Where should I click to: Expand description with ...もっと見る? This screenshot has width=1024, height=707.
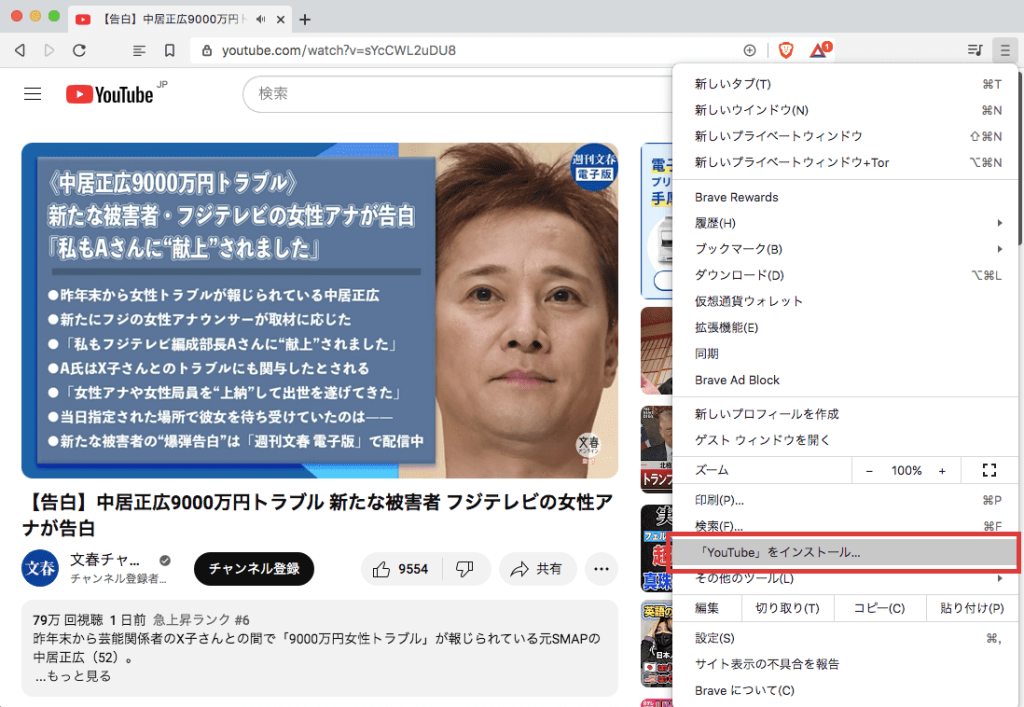coord(73,676)
